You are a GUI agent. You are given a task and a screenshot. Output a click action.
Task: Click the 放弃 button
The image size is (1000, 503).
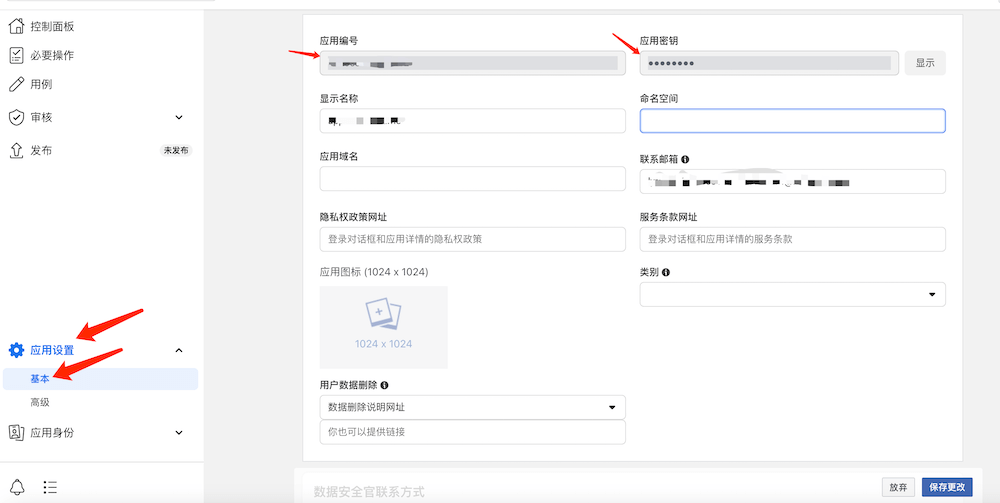[898, 487]
